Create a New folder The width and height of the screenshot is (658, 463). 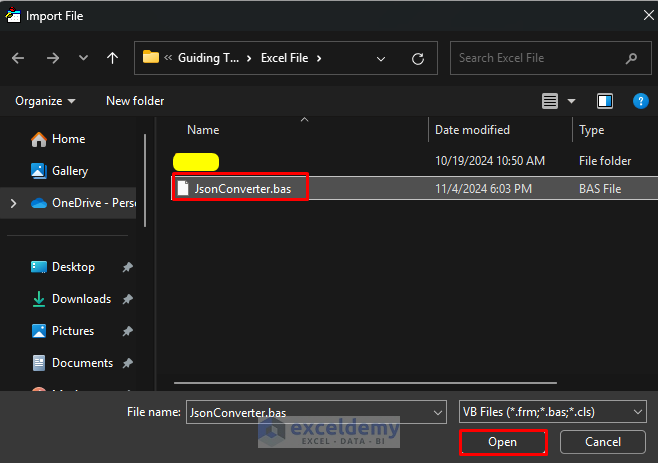click(x=135, y=101)
